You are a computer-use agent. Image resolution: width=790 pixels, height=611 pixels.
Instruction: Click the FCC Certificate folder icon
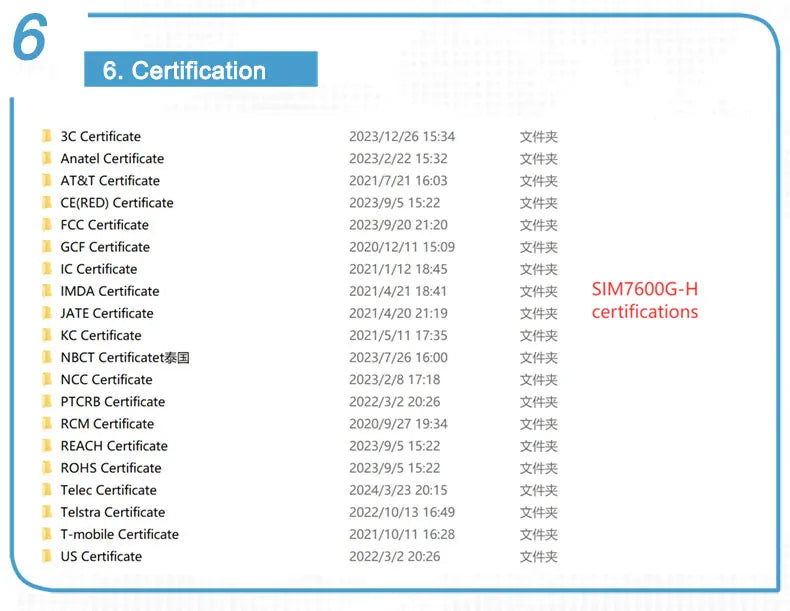tap(47, 225)
